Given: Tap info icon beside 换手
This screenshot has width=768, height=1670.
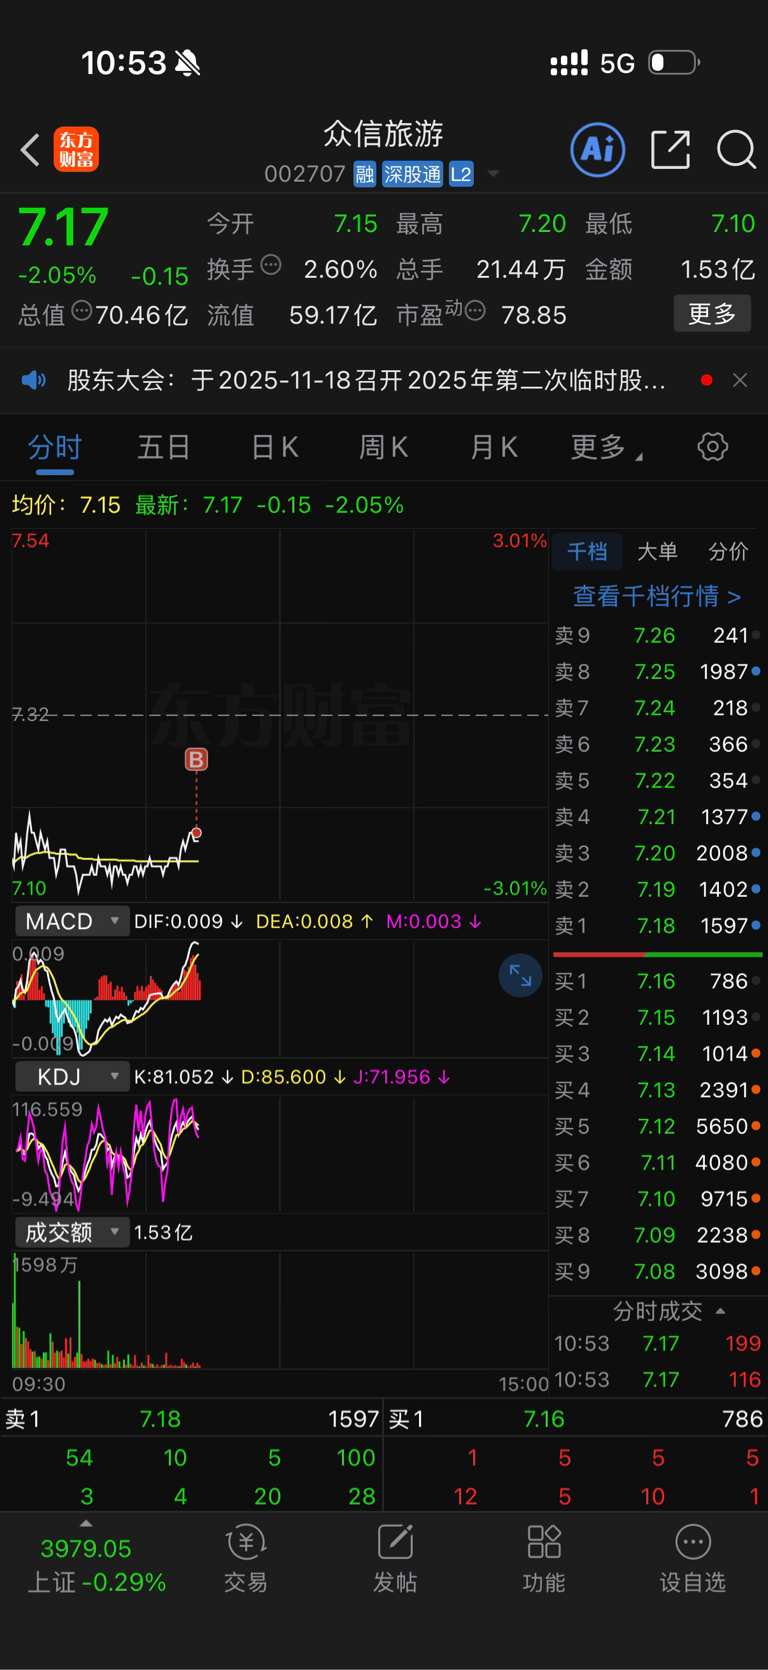Looking at the screenshot, I should (271, 265).
